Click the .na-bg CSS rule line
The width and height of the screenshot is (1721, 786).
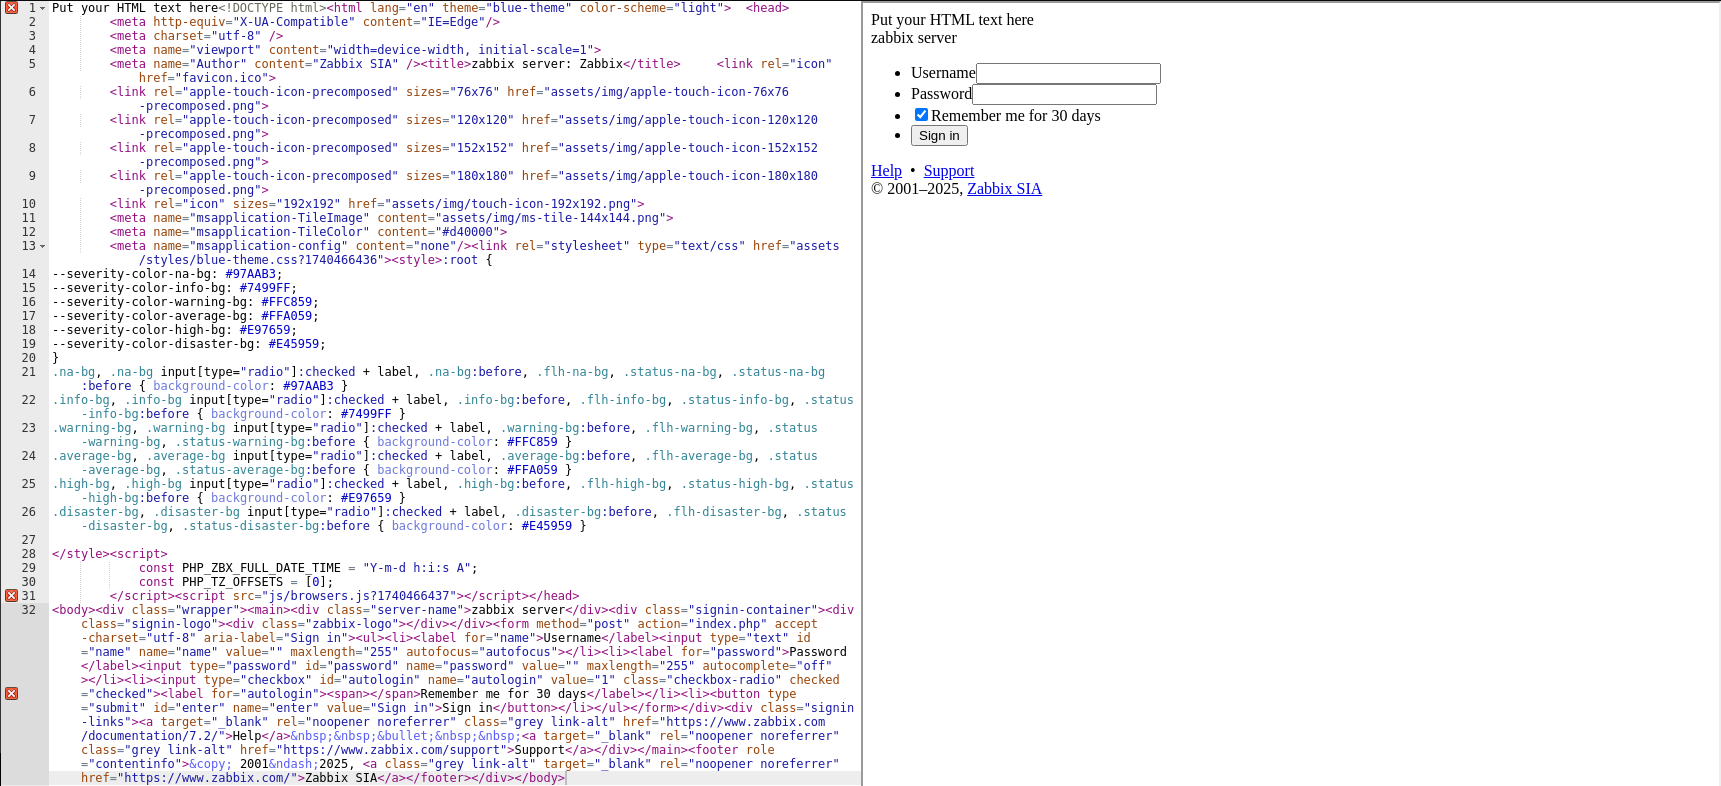pyautogui.click(x=438, y=379)
